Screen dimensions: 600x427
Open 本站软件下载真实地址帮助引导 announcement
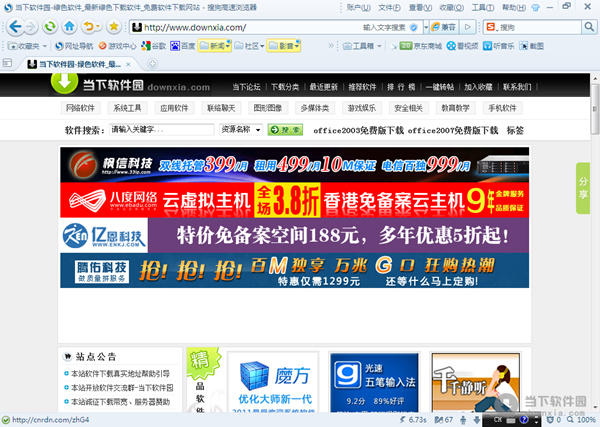click(118, 373)
